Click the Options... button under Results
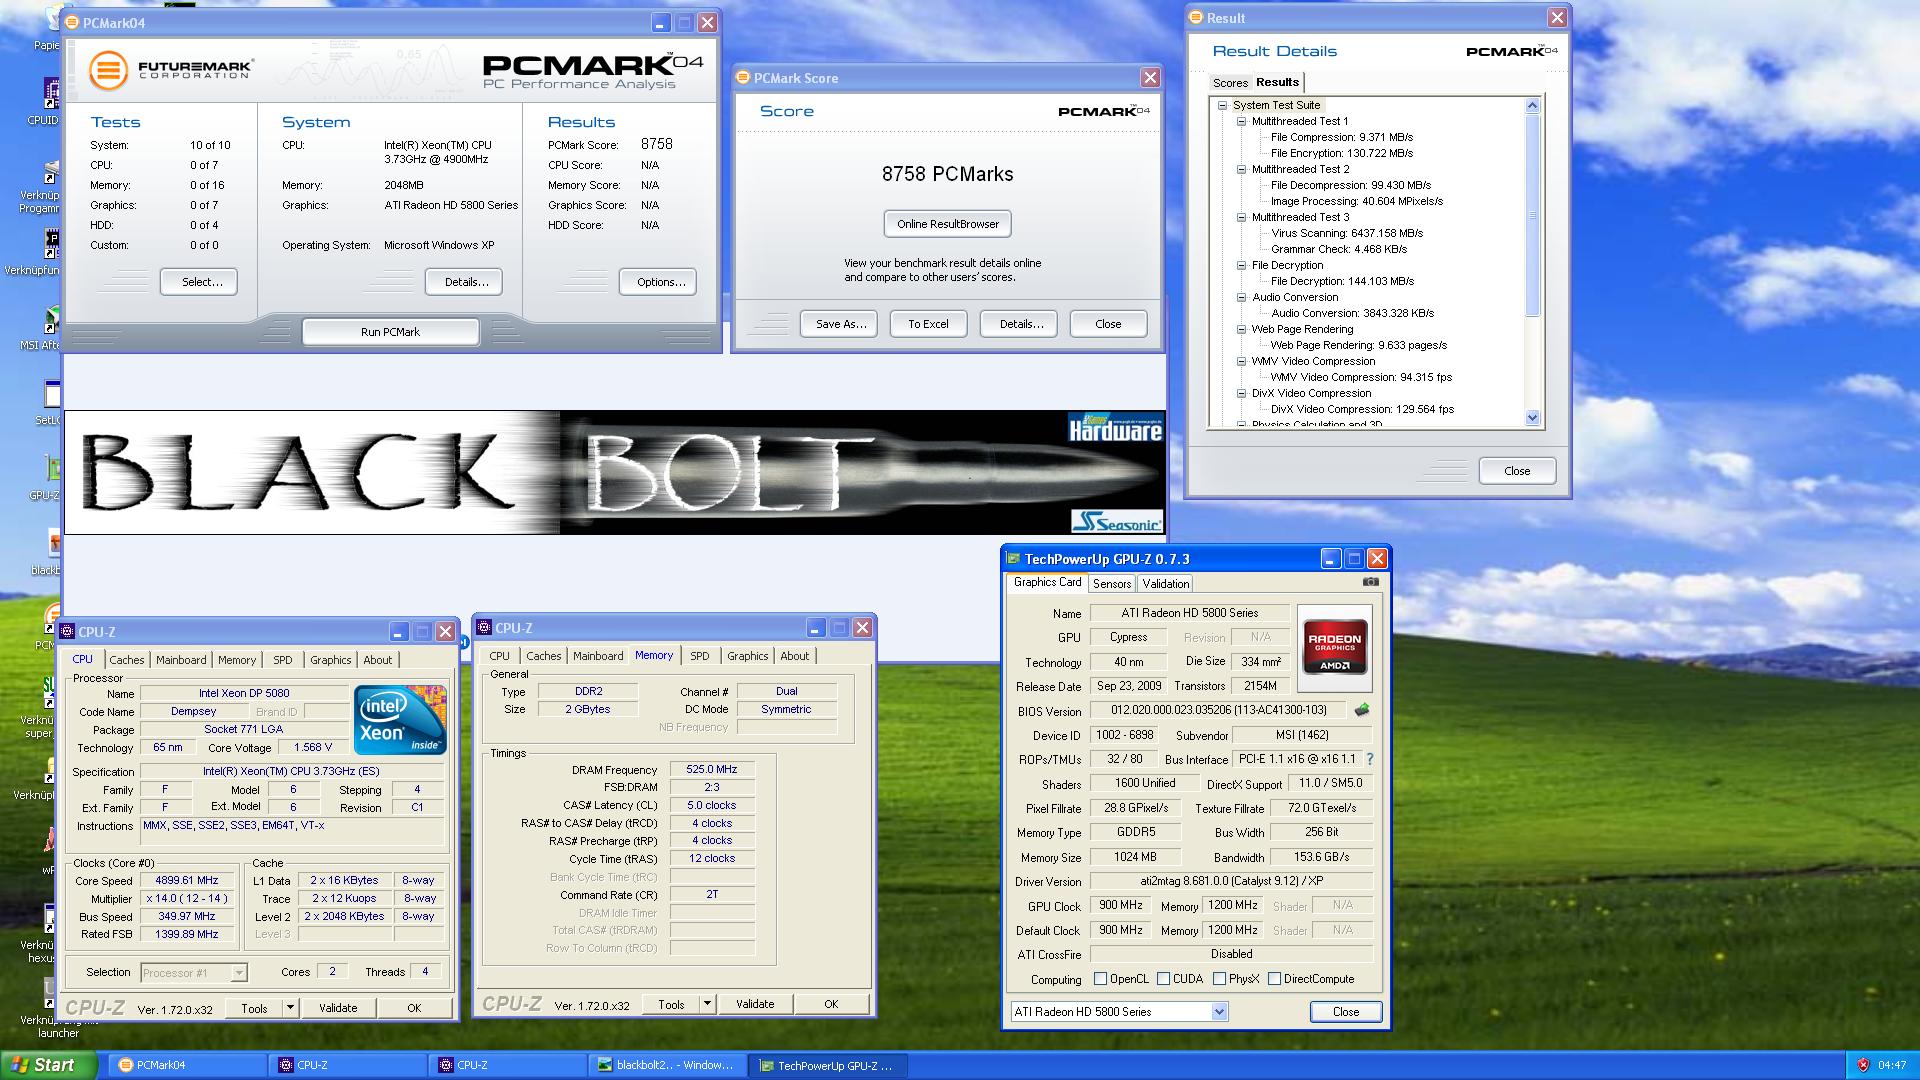 (658, 282)
